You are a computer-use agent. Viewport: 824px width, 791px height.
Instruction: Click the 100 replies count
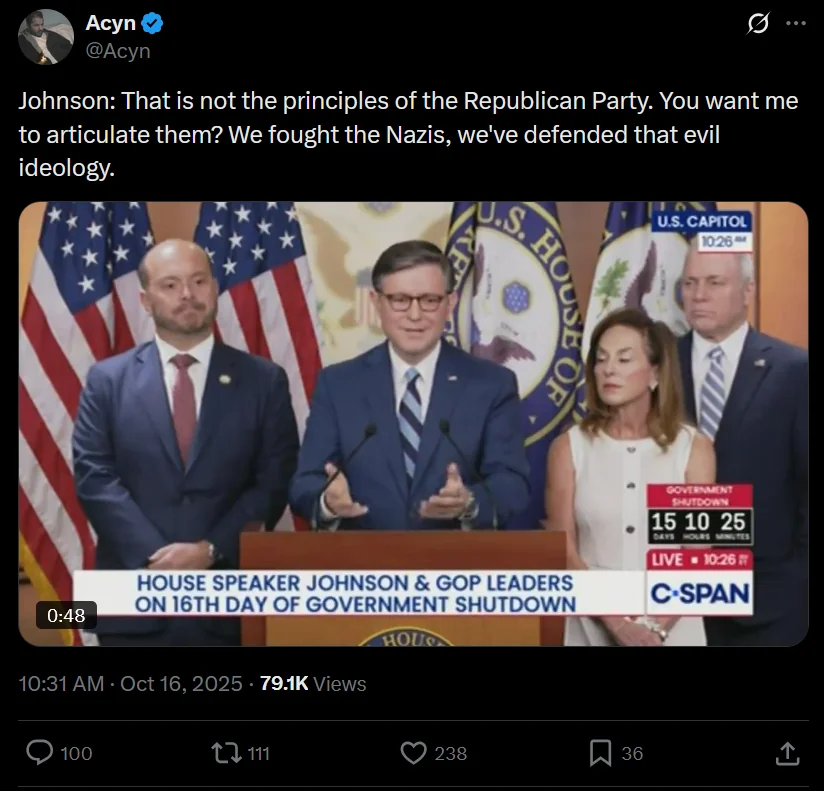[x=76, y=753]
